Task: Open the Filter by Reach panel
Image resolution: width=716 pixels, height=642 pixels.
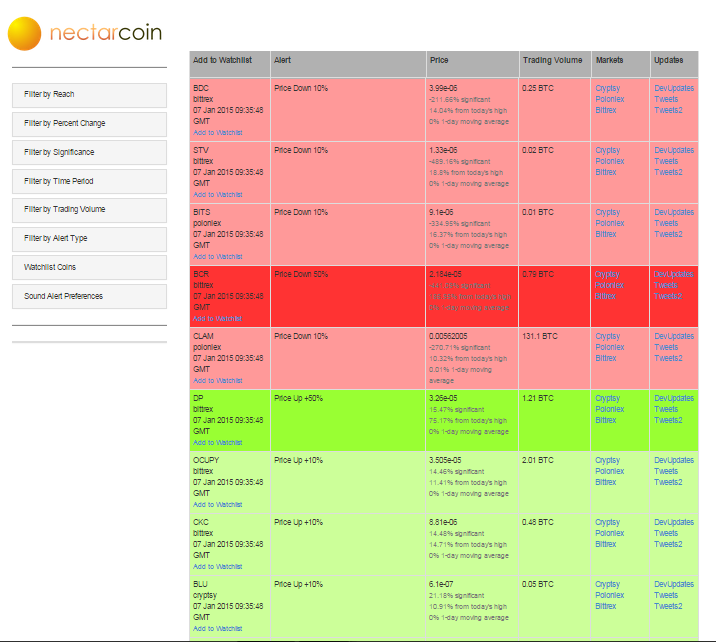Action: tap(90, 95)
